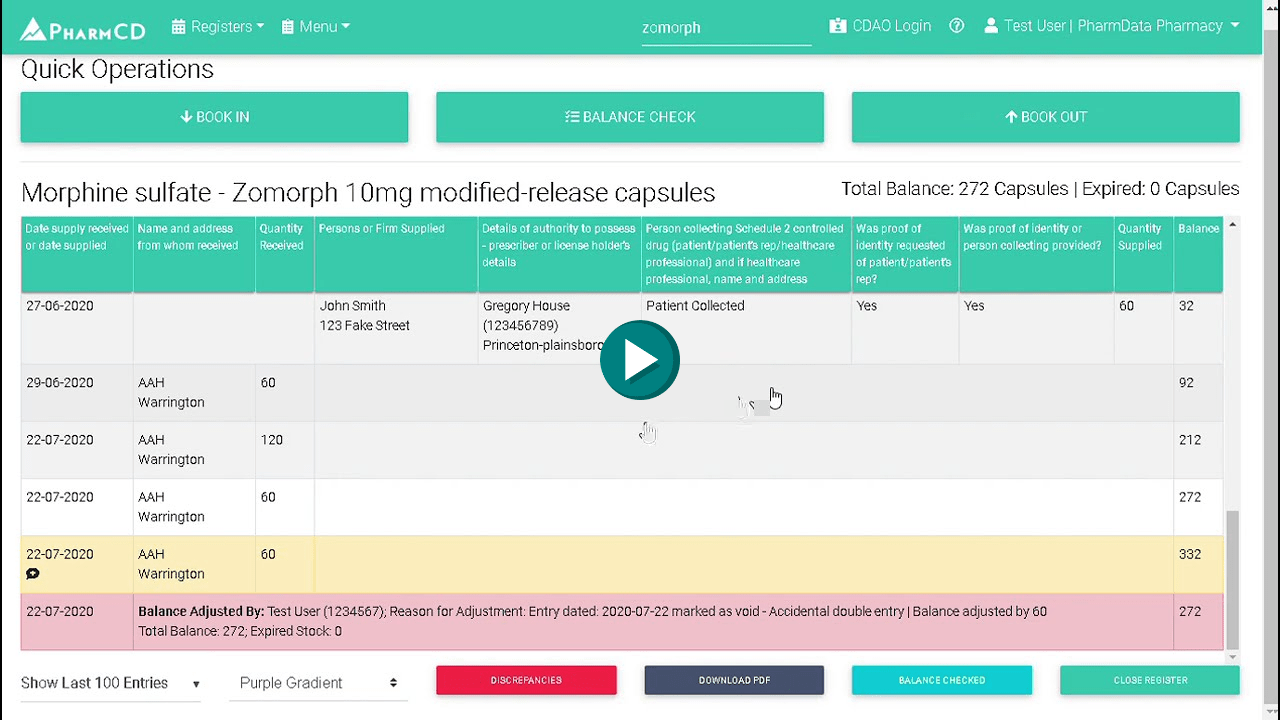This screenshot has width=1280, height=720.
Task: Click the 'Person collecting Schedule 2' column header
Action: 746,254
